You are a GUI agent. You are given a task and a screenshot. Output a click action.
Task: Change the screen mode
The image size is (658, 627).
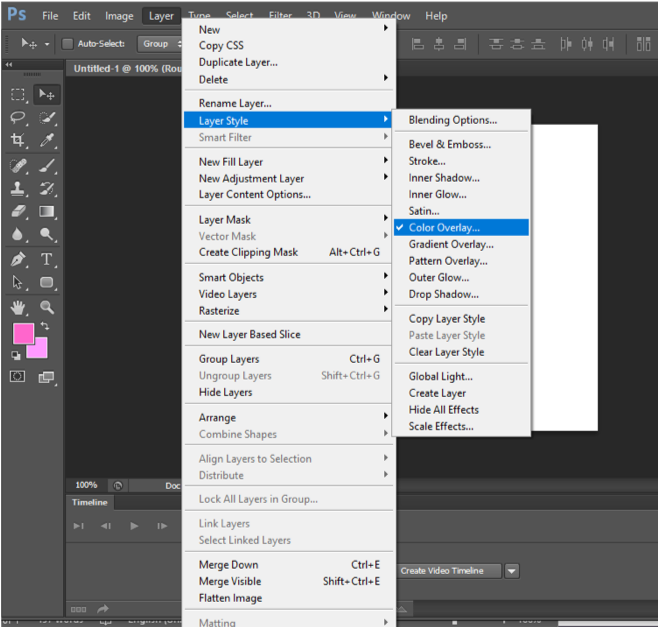click(47, 377)
